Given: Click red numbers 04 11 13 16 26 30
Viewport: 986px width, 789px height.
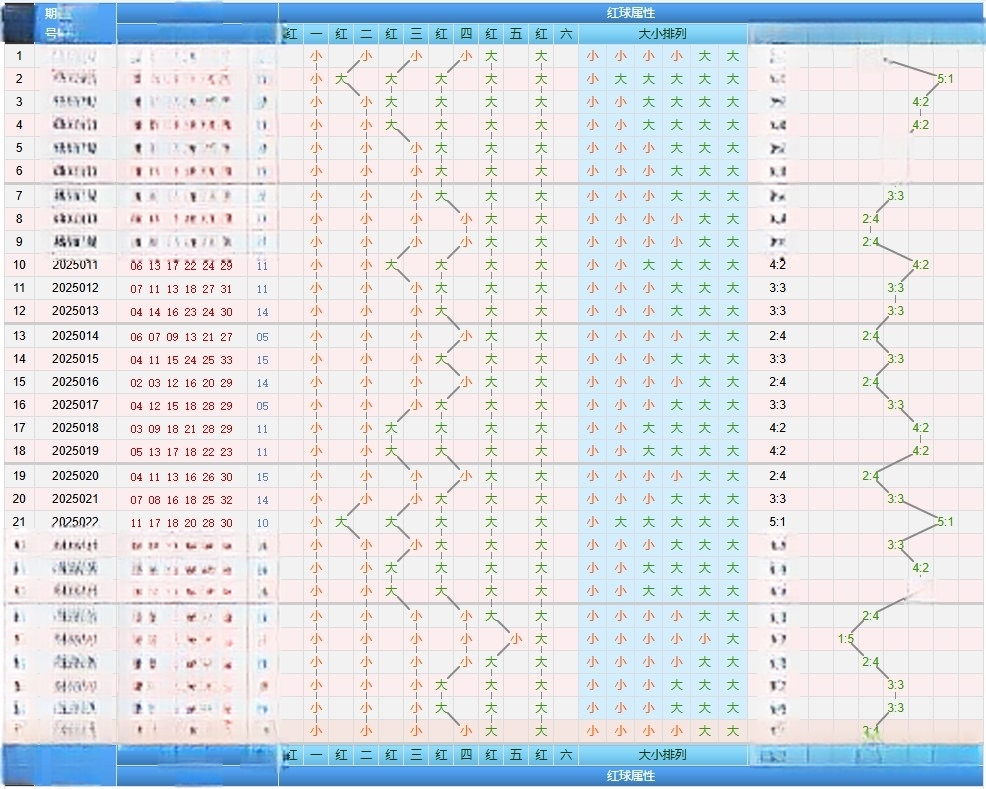Looking at the screenshot, I should click(x=181, y=477).
